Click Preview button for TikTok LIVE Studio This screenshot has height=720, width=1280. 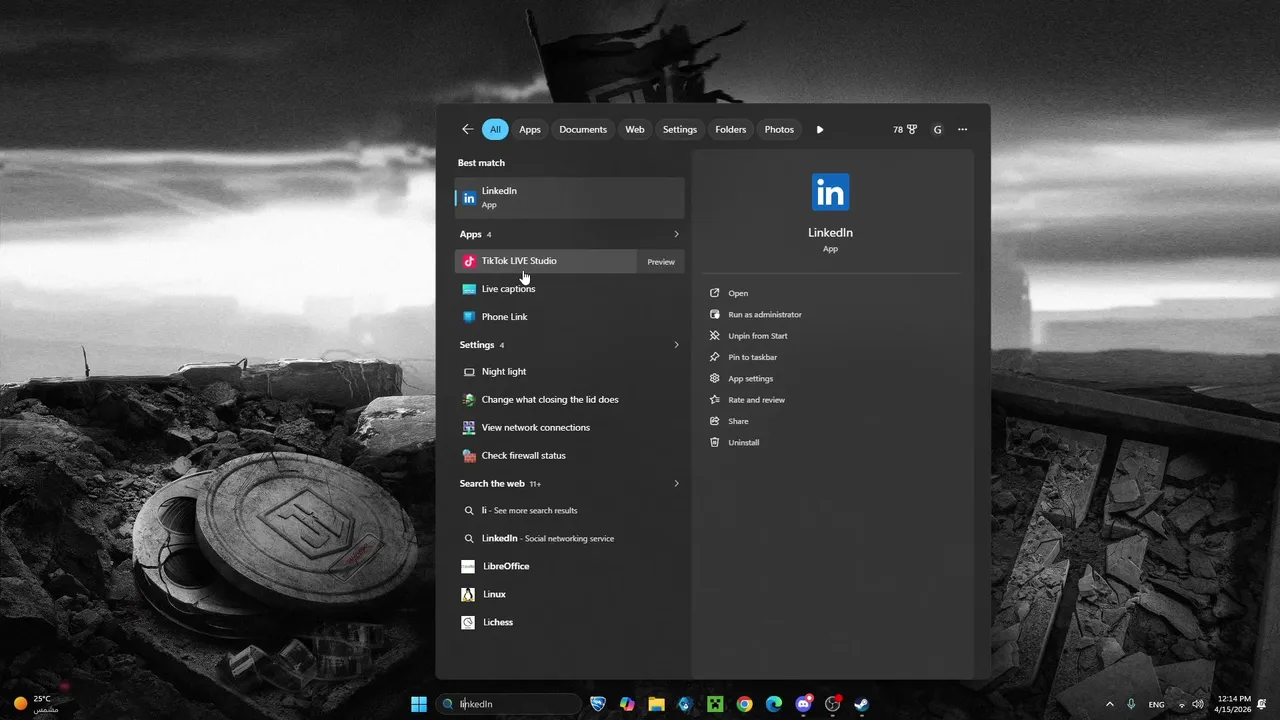pyautogui.click(x=661, y=261)
